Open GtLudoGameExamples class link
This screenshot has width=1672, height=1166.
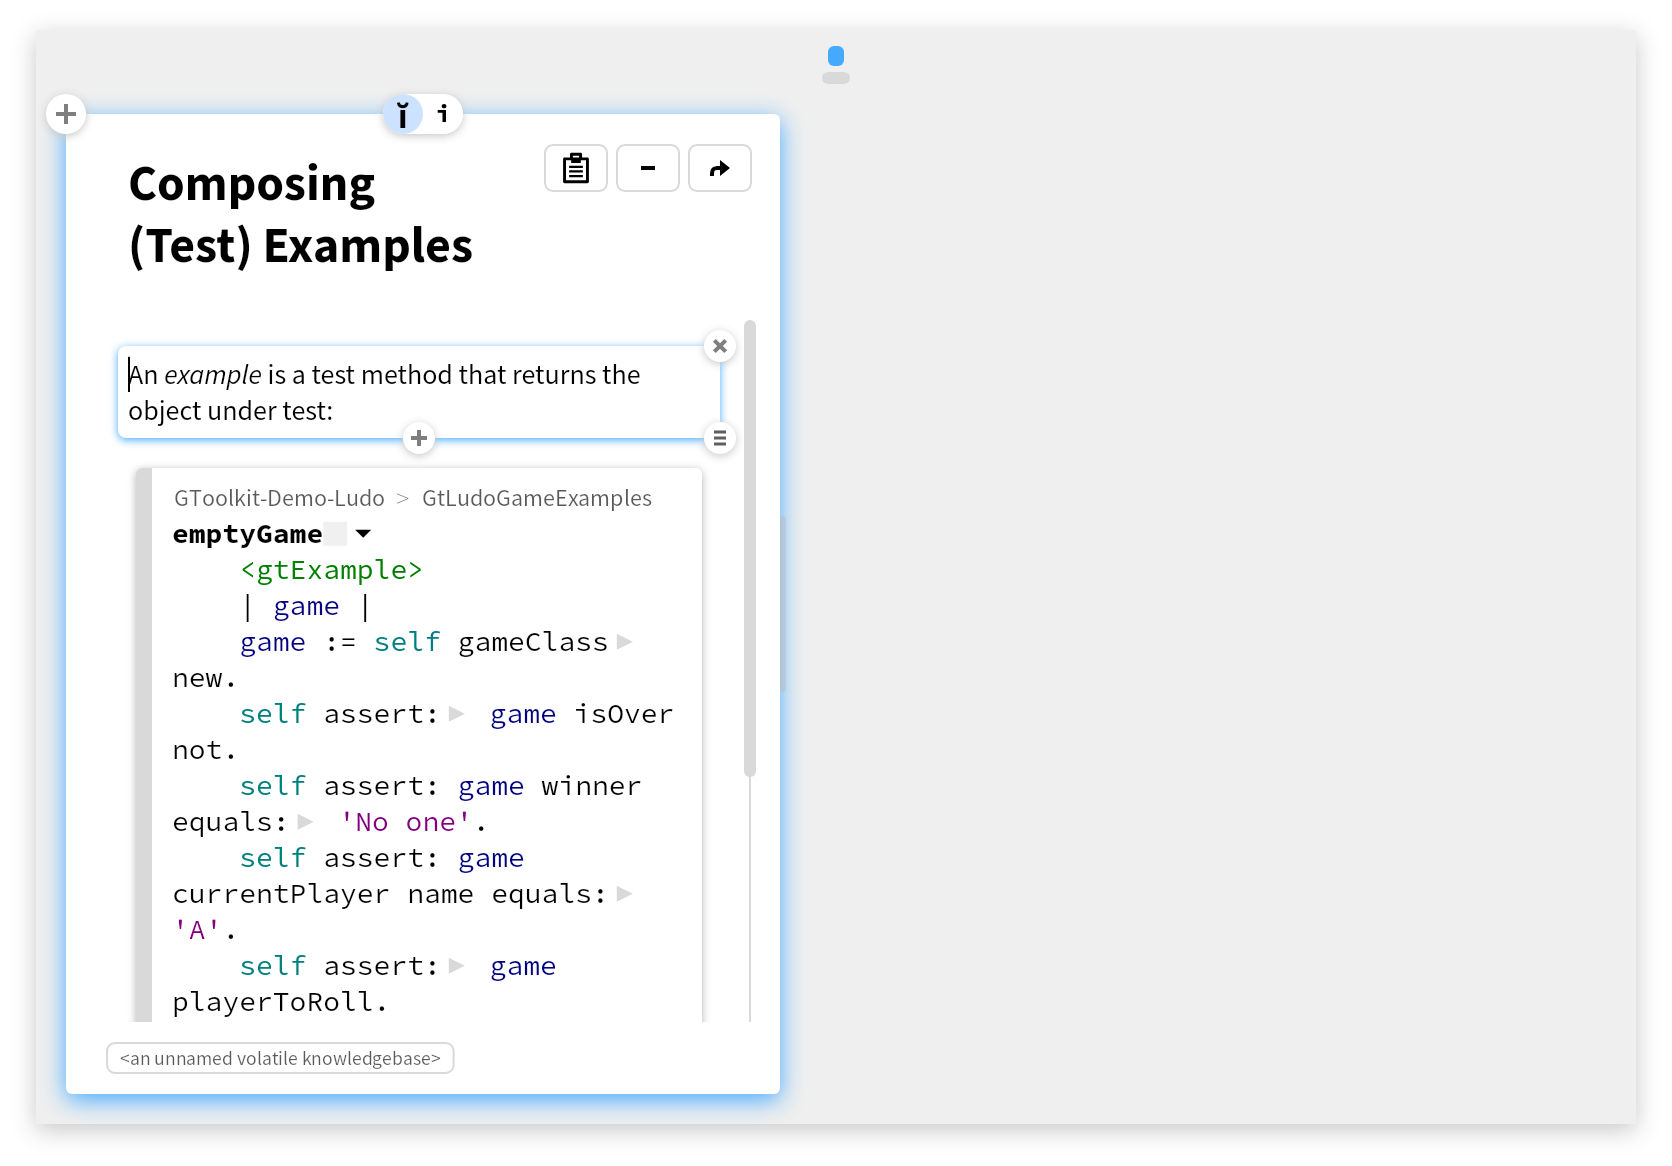click(x=537, y=498)
